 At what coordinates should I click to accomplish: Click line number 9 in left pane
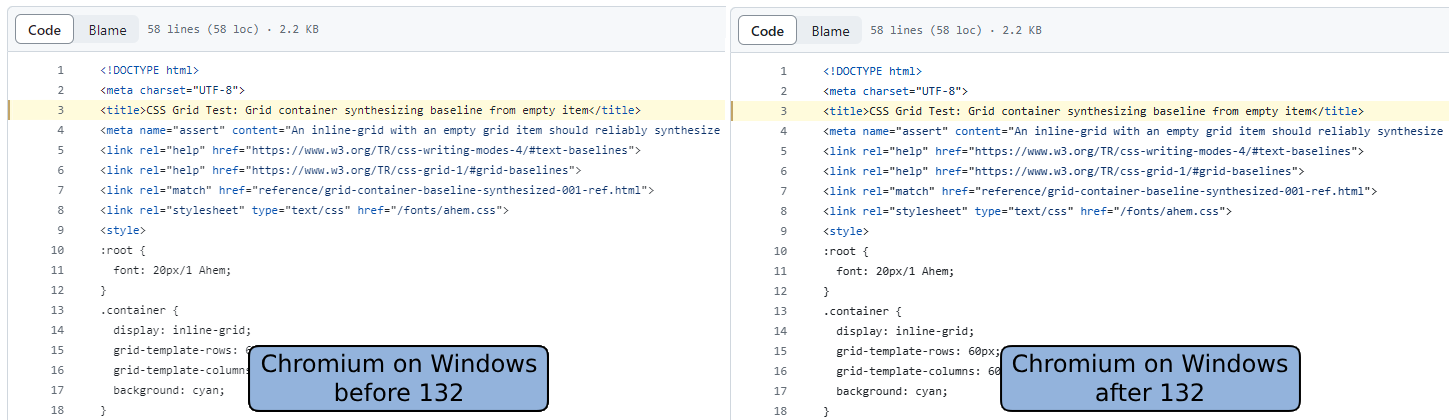coord(60,231)
